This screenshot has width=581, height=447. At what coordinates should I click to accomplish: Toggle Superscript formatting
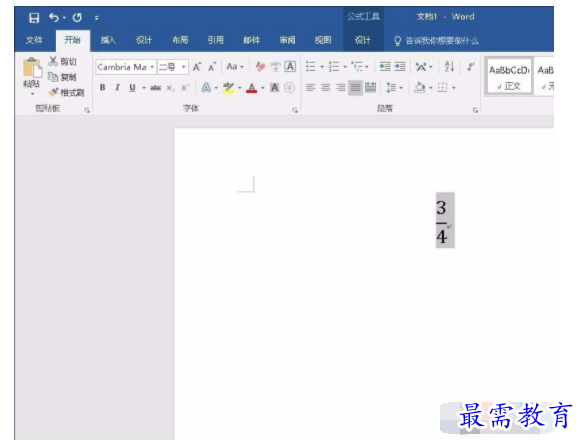(x=185, y=88)
